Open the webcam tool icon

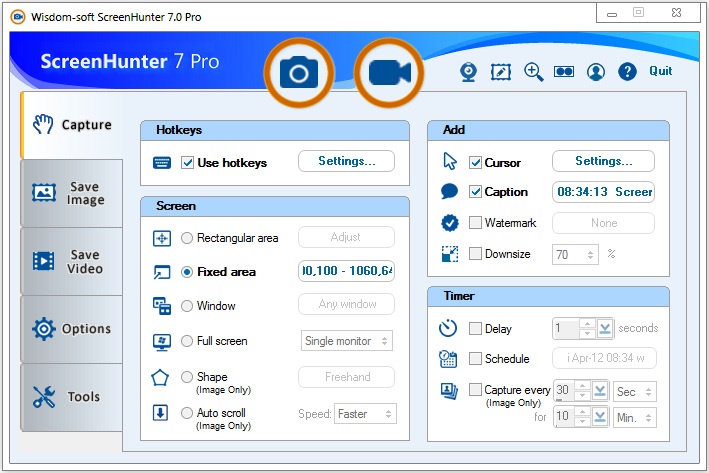(468, 72)
